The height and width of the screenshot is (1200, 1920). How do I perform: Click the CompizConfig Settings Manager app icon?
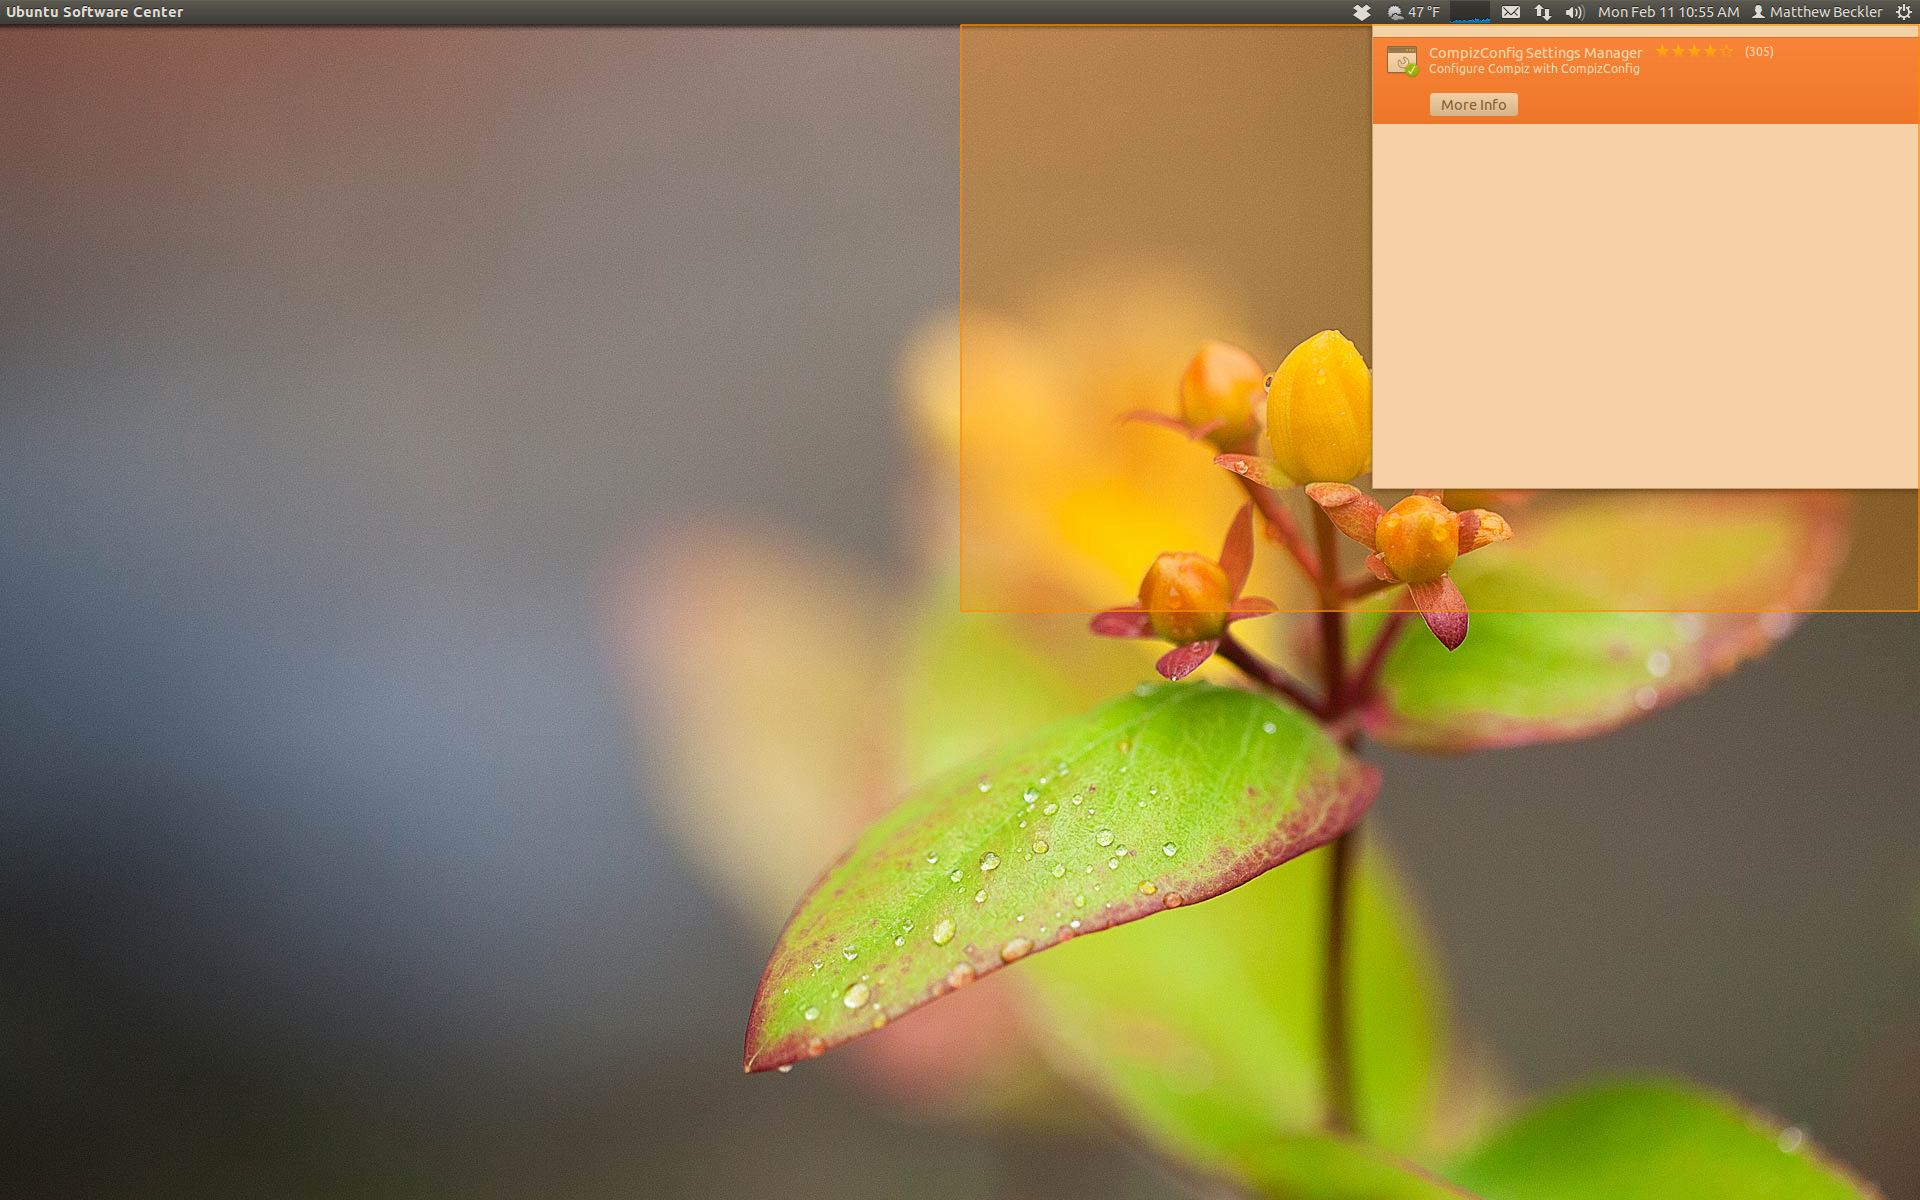pyautogui.click(x=1403, y=61)
